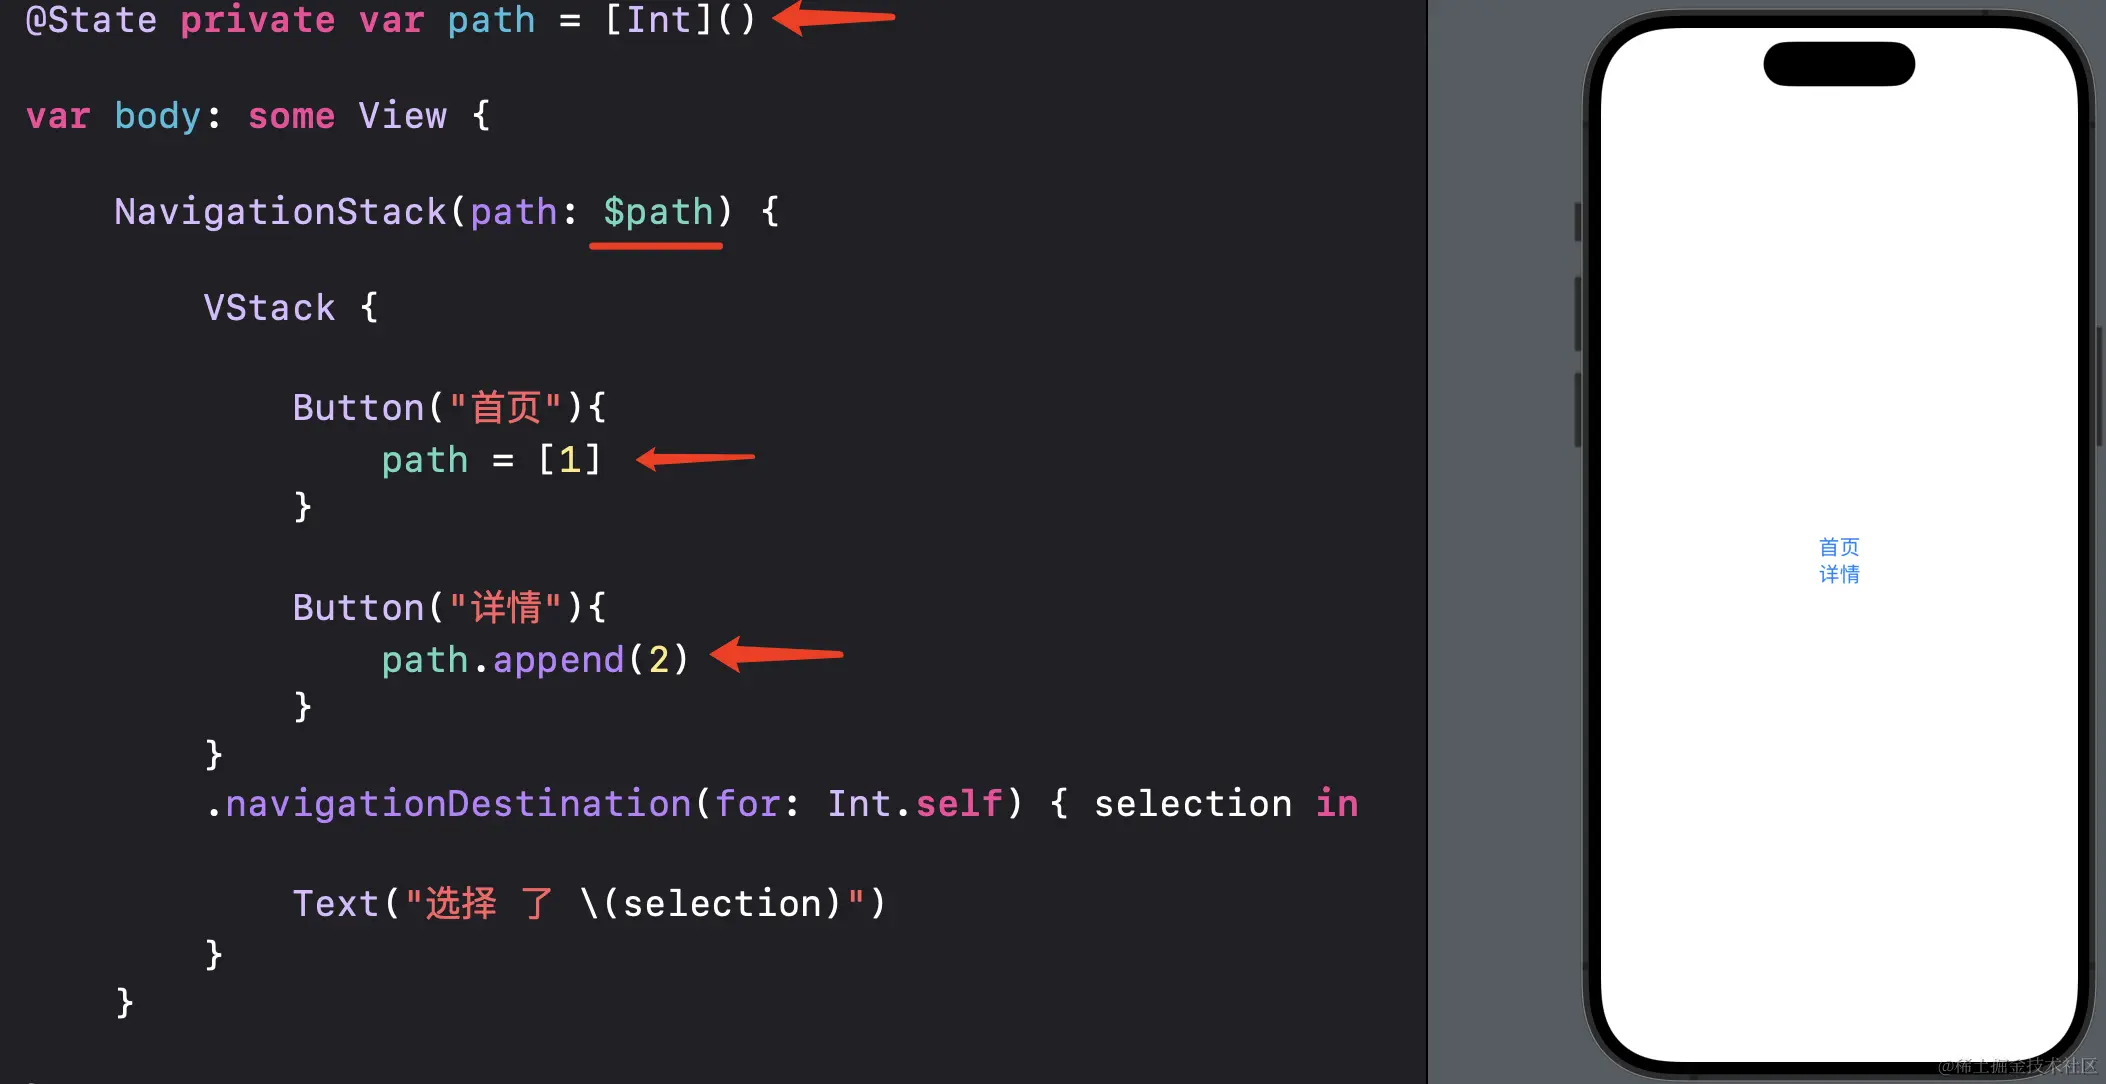Click the Text("选择 了") line
2106x1084 pixels.
point(589,904)
